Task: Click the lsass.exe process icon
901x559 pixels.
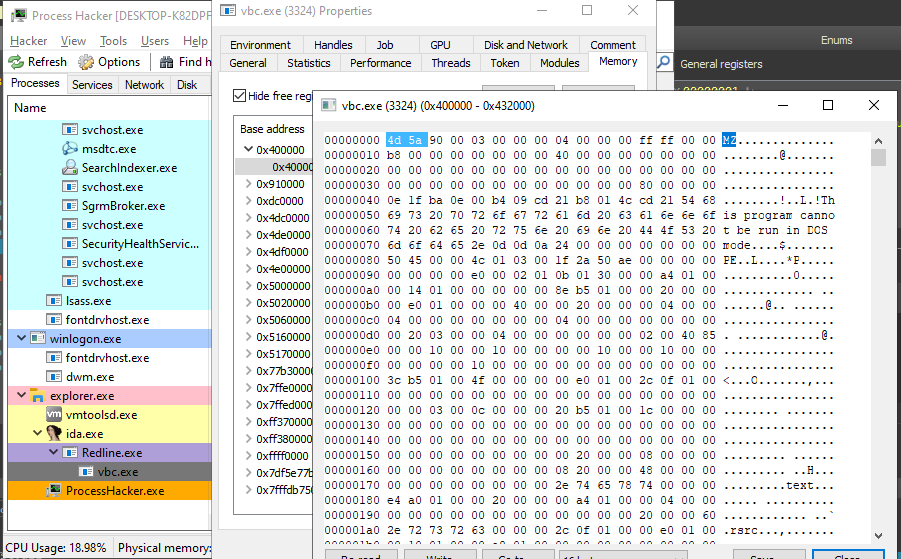Action: tap(53, 300)
